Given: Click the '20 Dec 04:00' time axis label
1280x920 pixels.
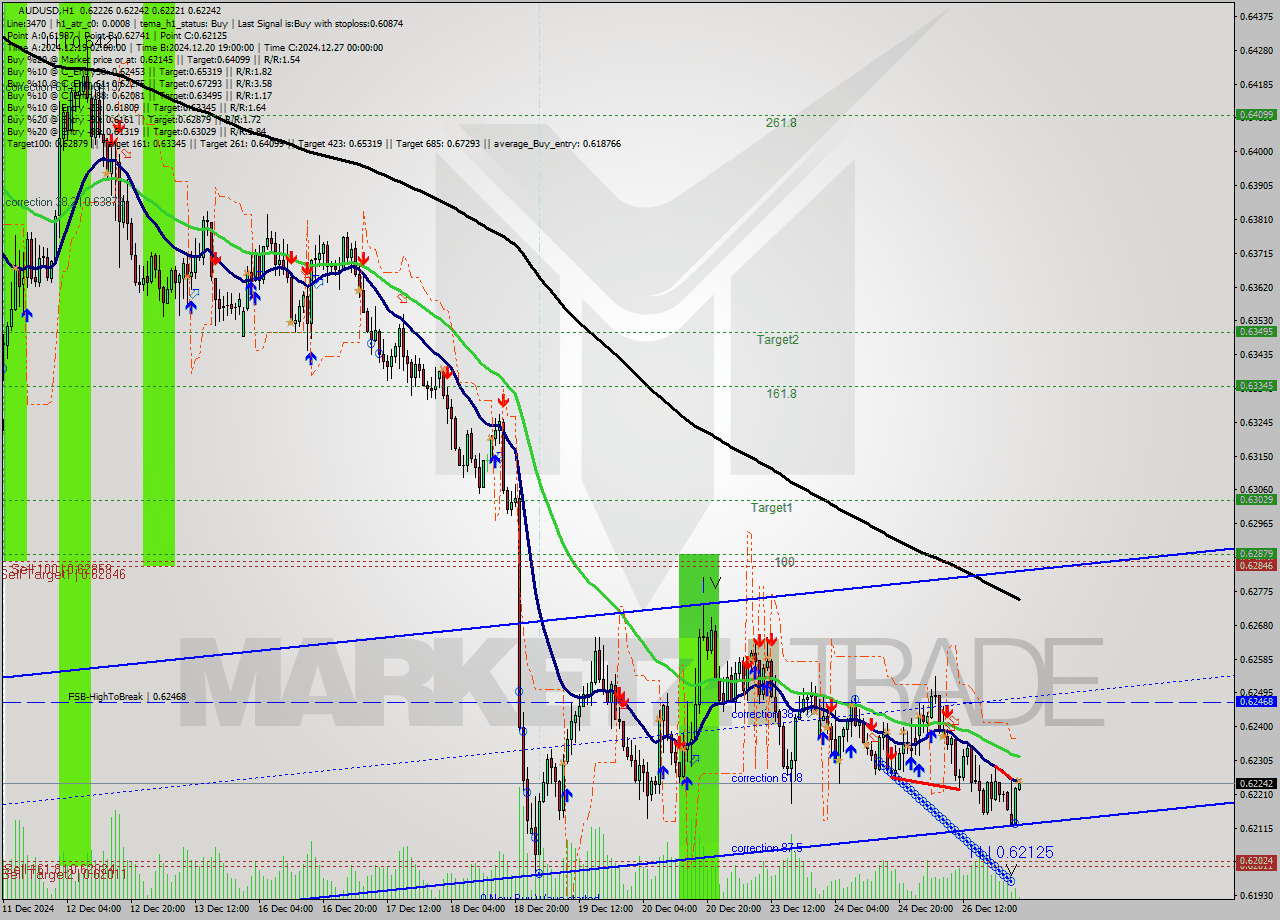Looking at the screenshot, I should pyautogui.click(x=670, y=909).
